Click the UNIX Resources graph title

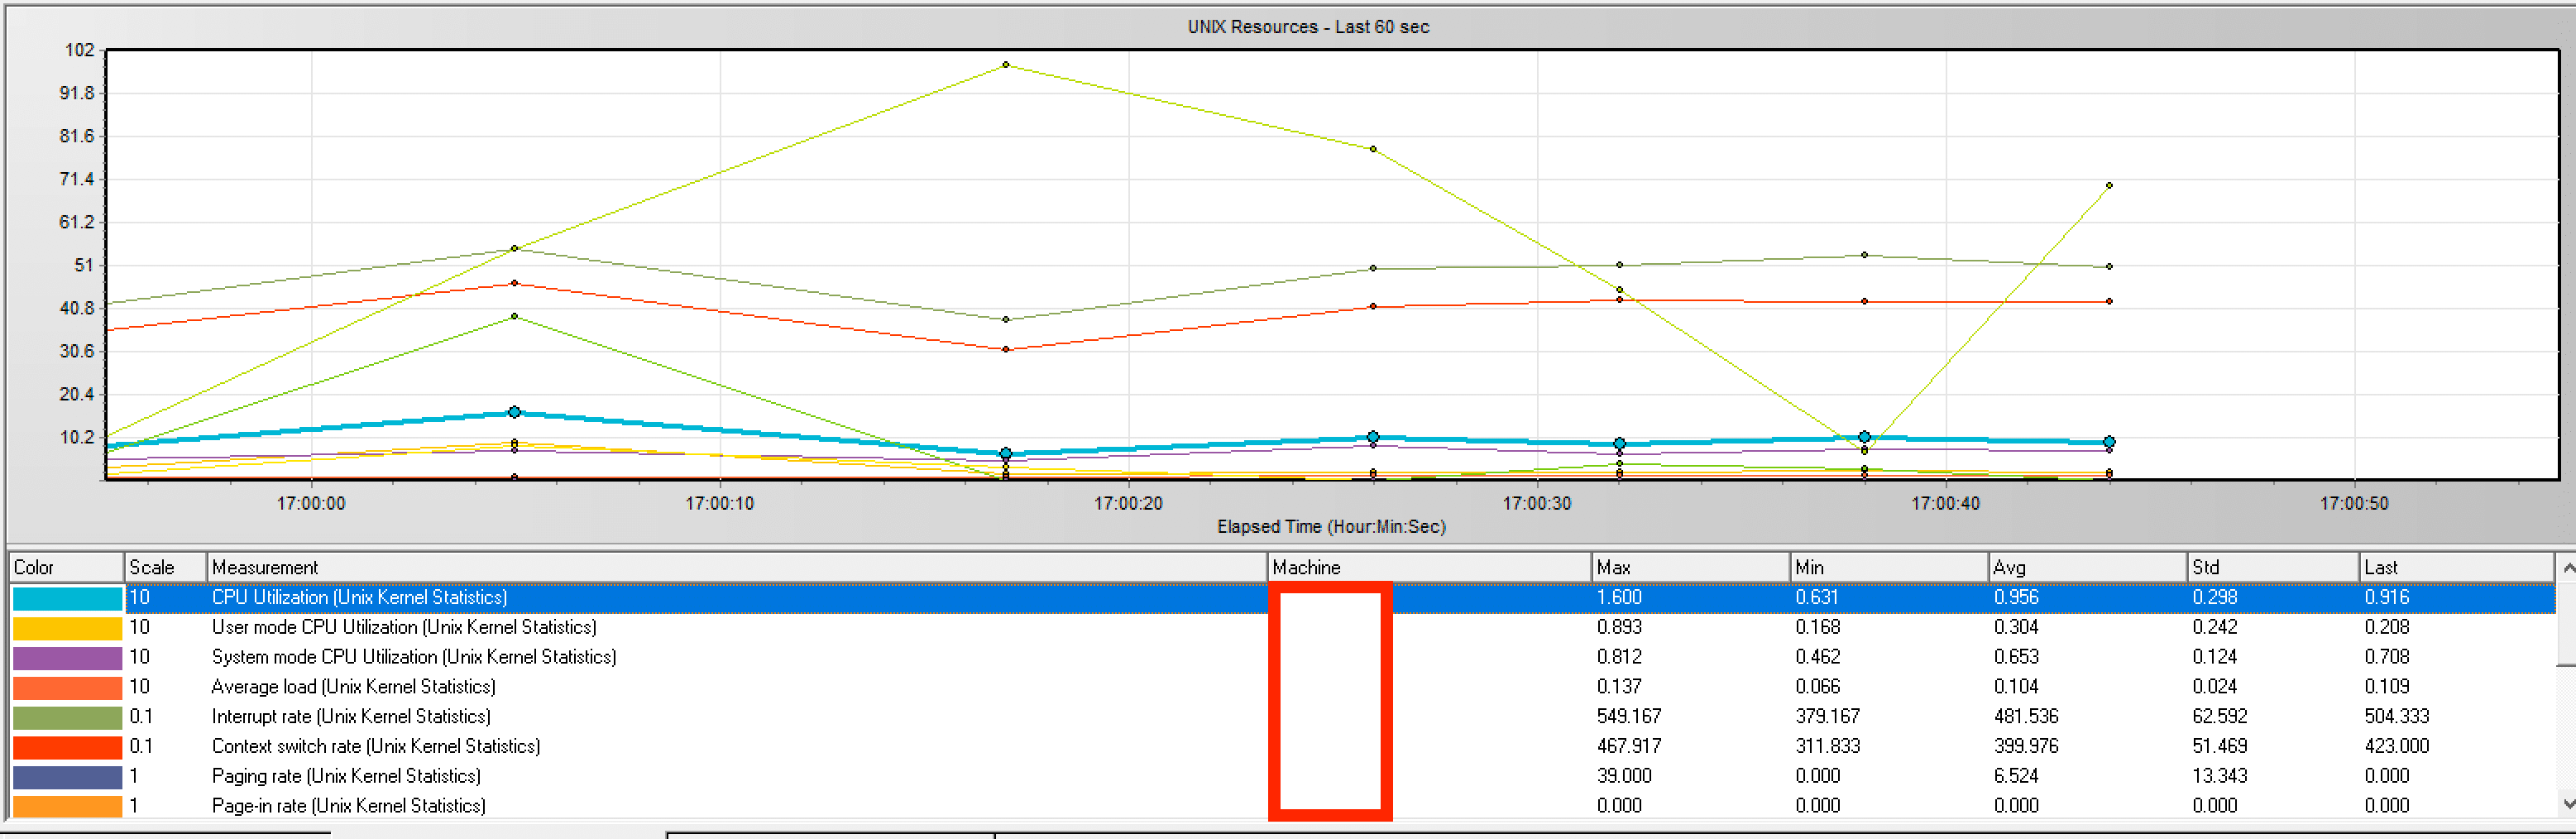point(1307,27)
